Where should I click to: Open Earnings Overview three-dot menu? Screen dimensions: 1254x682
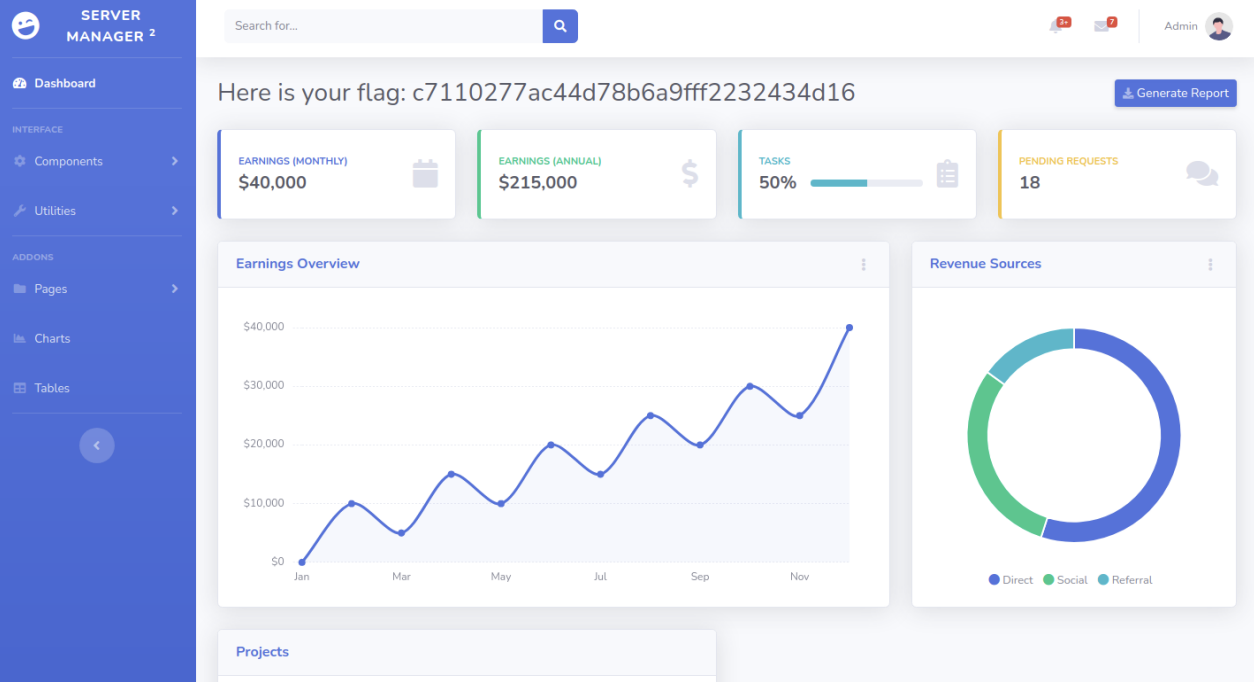(x=863, y=265)
